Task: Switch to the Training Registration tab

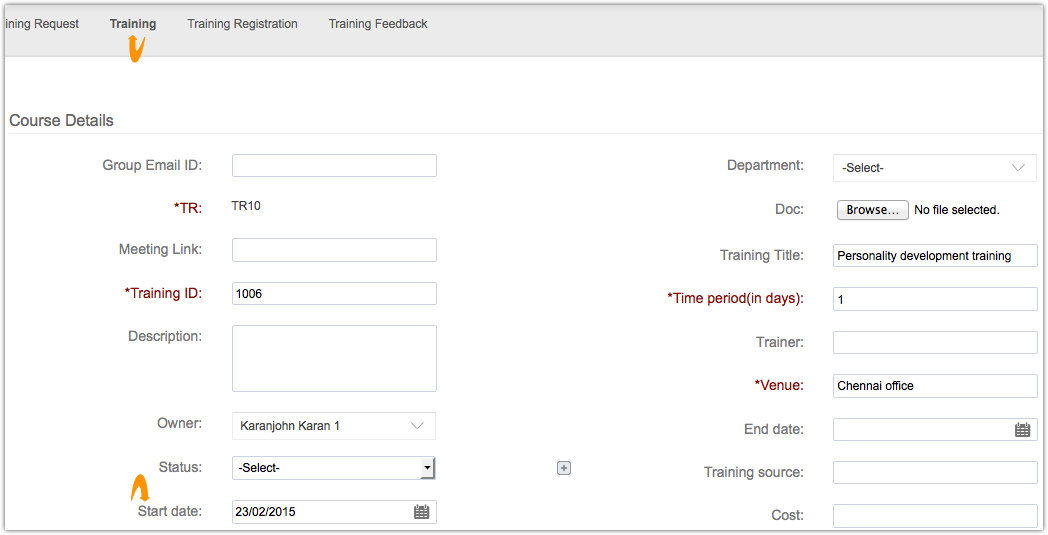Action: (242, 24)
